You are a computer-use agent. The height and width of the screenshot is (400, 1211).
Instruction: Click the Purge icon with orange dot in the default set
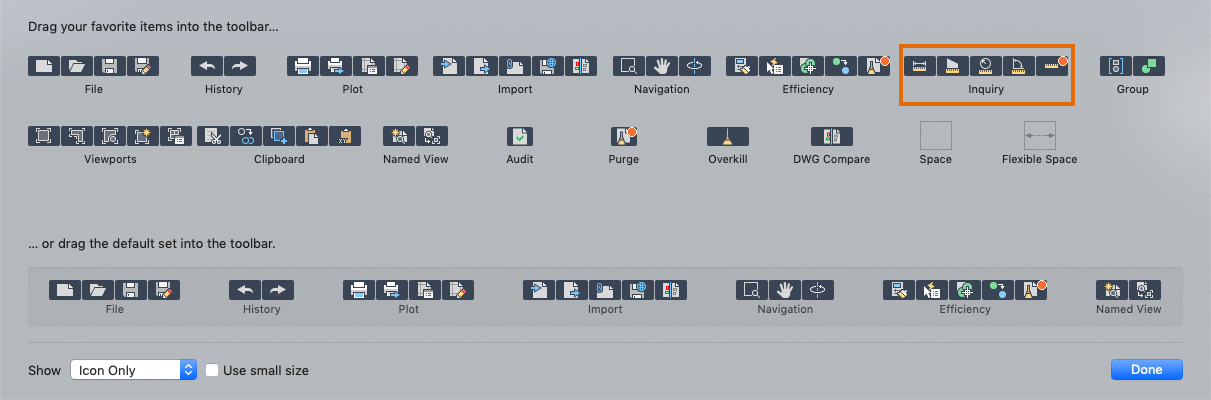click(x=1031, y=291)
